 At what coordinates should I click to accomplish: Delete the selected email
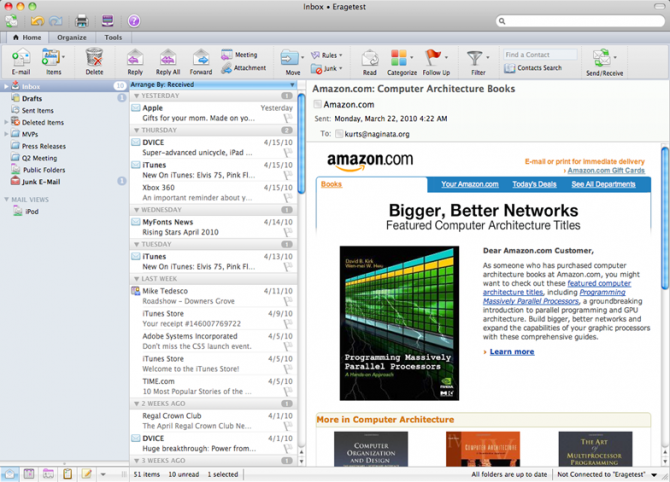pos(94,58)
